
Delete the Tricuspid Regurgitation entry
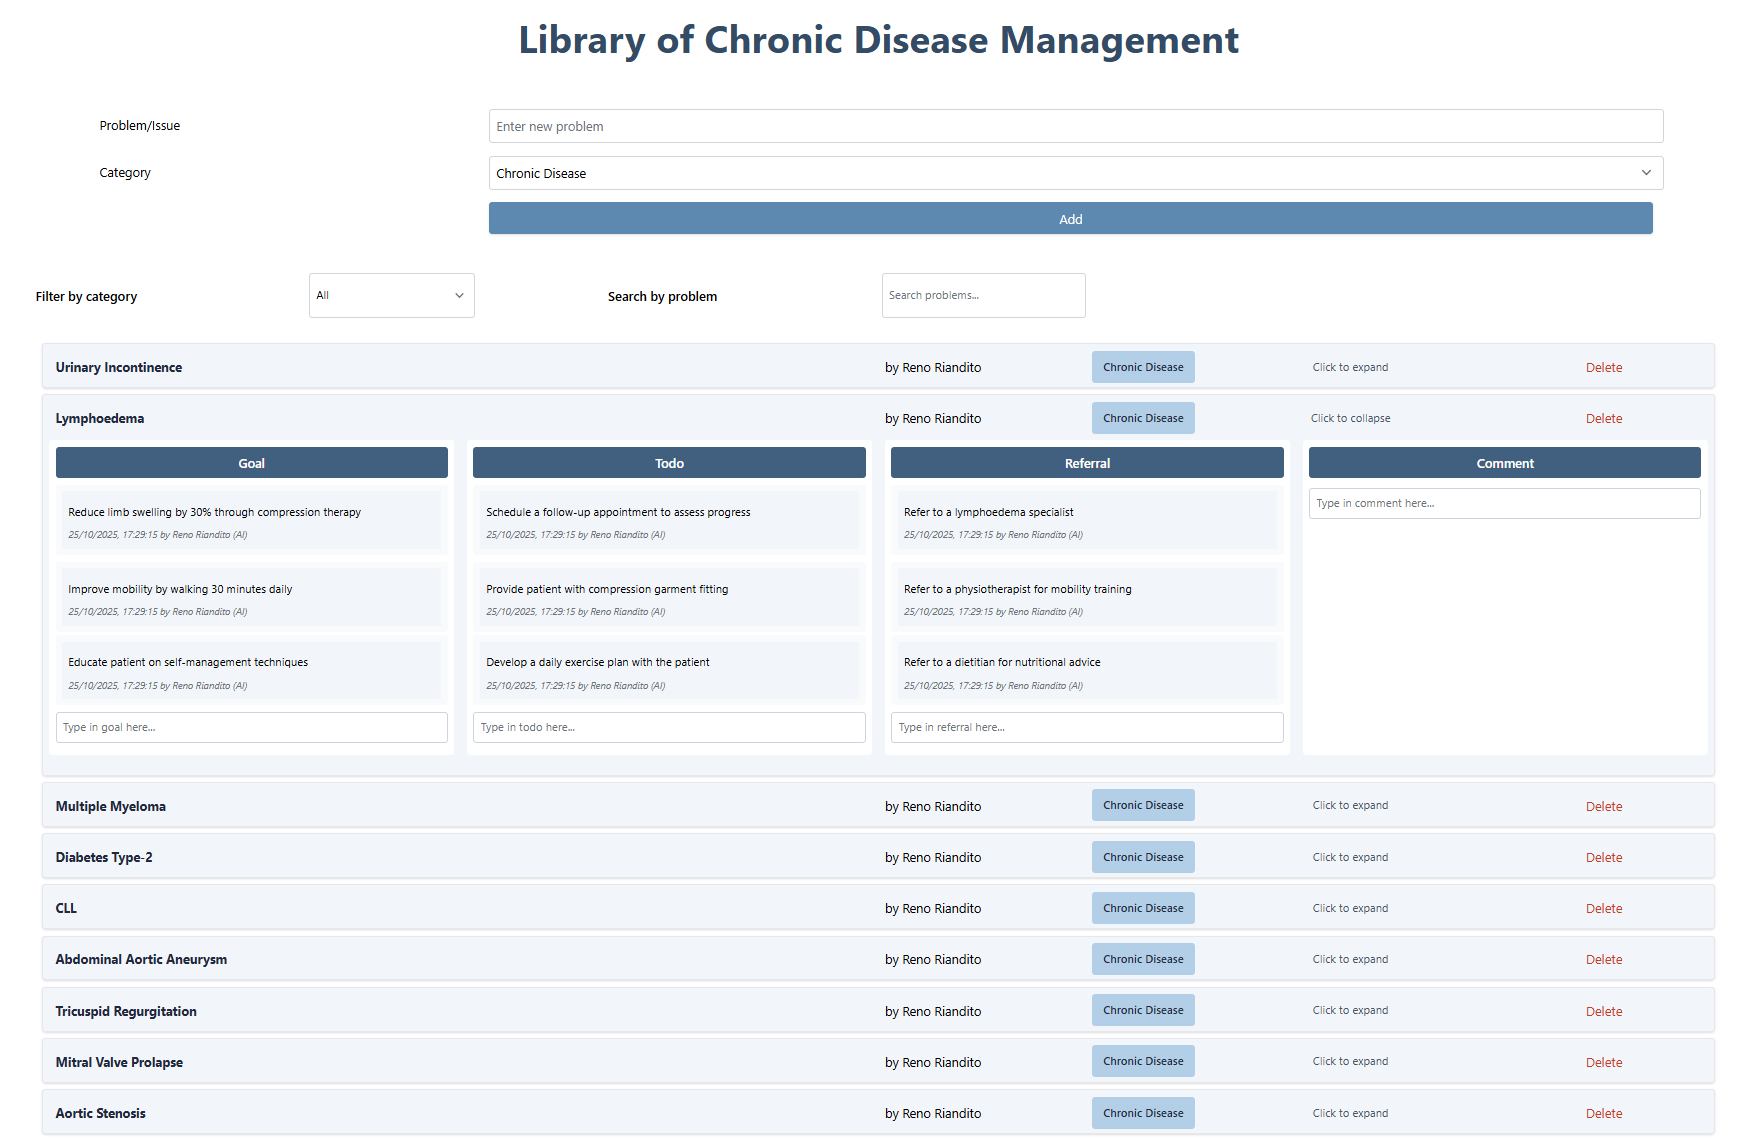(x=1603, y=1010)
